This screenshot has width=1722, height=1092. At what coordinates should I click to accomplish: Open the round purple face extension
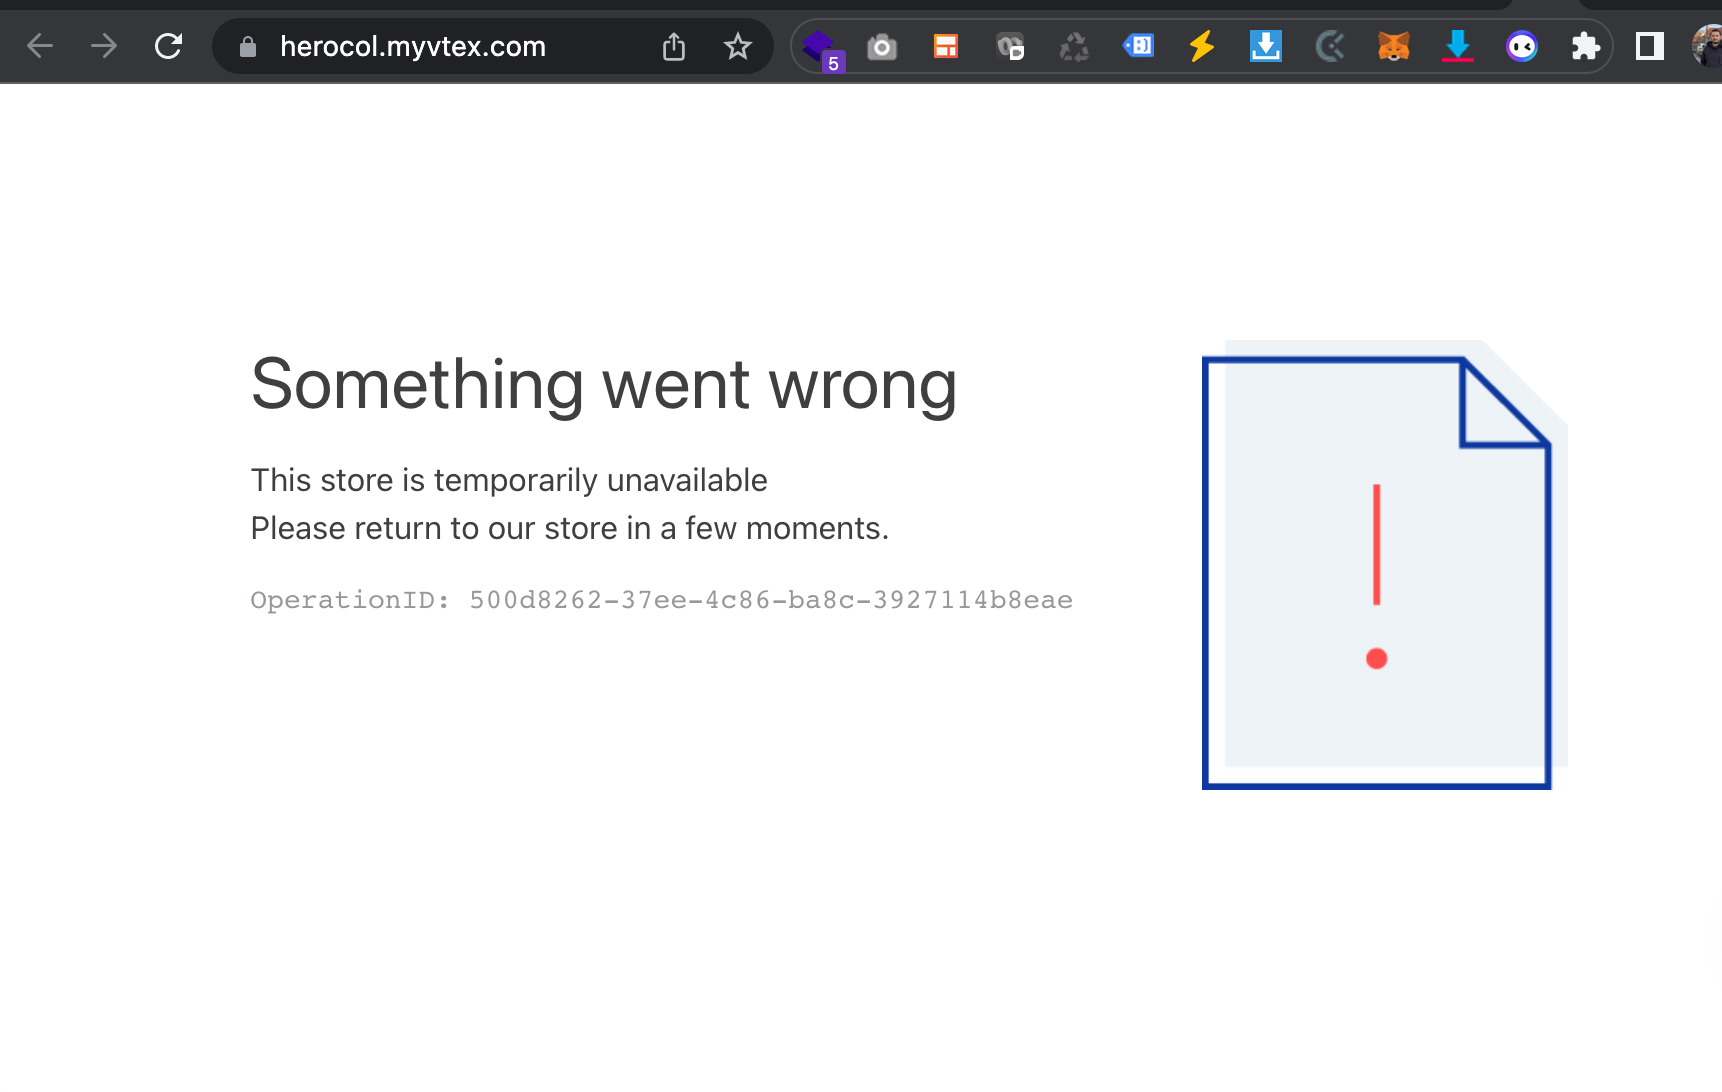(1521, 46)
